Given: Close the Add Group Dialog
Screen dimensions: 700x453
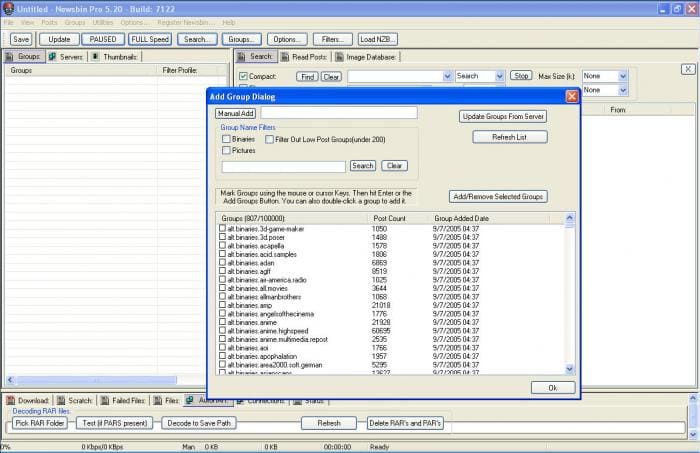Looking at the screenshot, I should click(x=572, y=96).
